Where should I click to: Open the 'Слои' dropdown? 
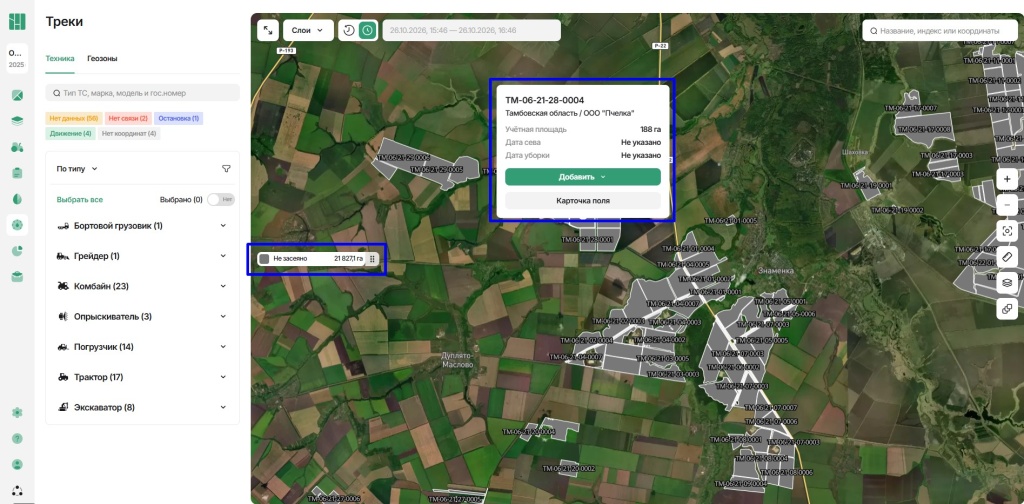308,30
